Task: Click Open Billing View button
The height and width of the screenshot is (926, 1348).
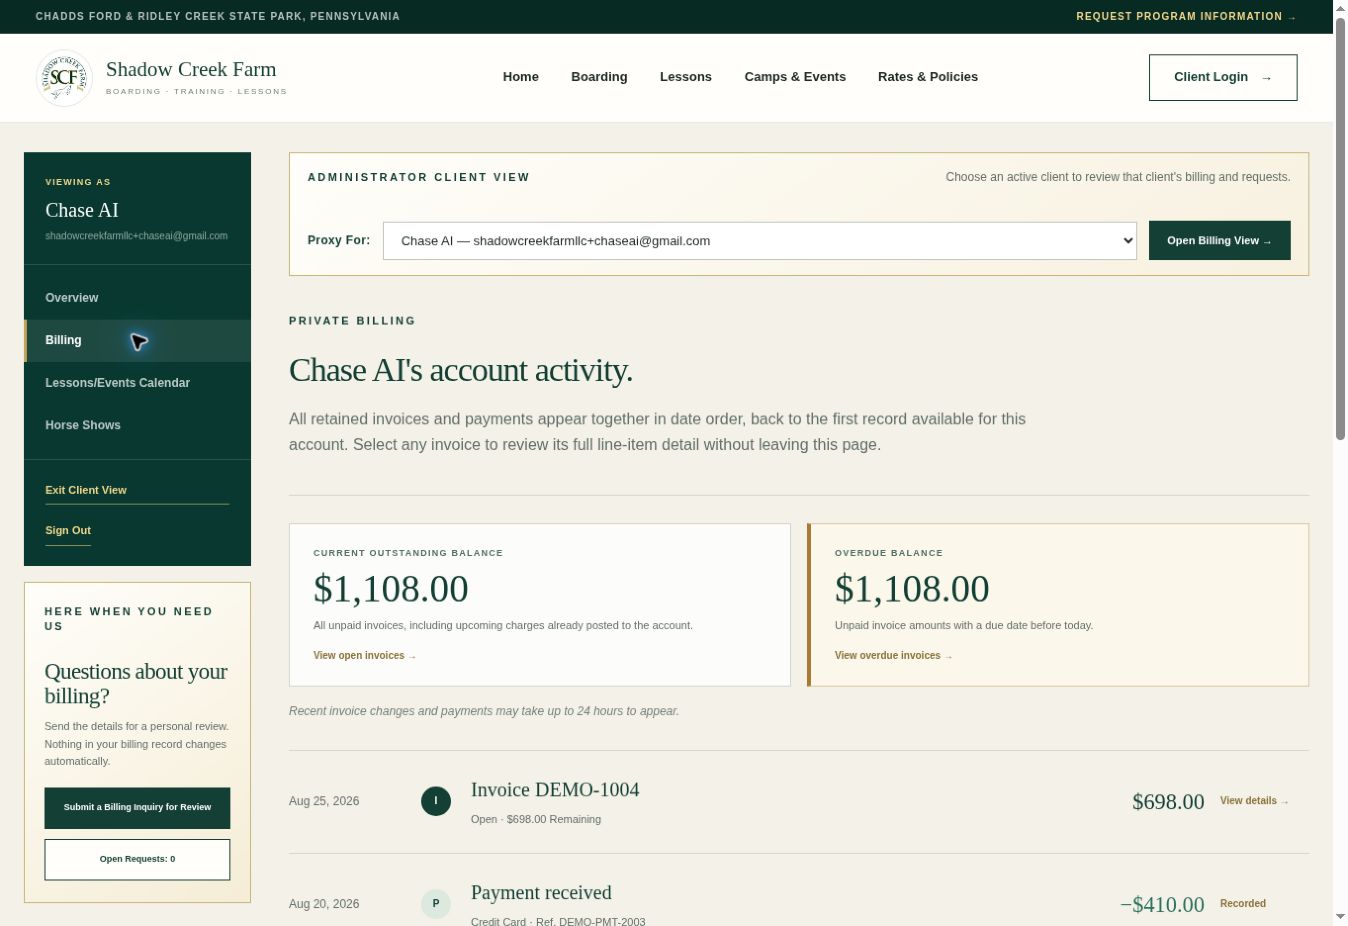Action: (x=1220, y=241)
